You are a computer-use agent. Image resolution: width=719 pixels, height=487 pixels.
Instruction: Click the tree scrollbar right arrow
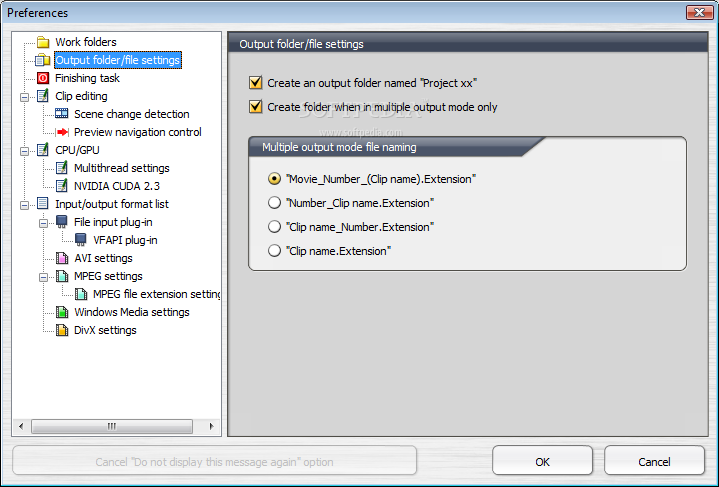[211, 426]
